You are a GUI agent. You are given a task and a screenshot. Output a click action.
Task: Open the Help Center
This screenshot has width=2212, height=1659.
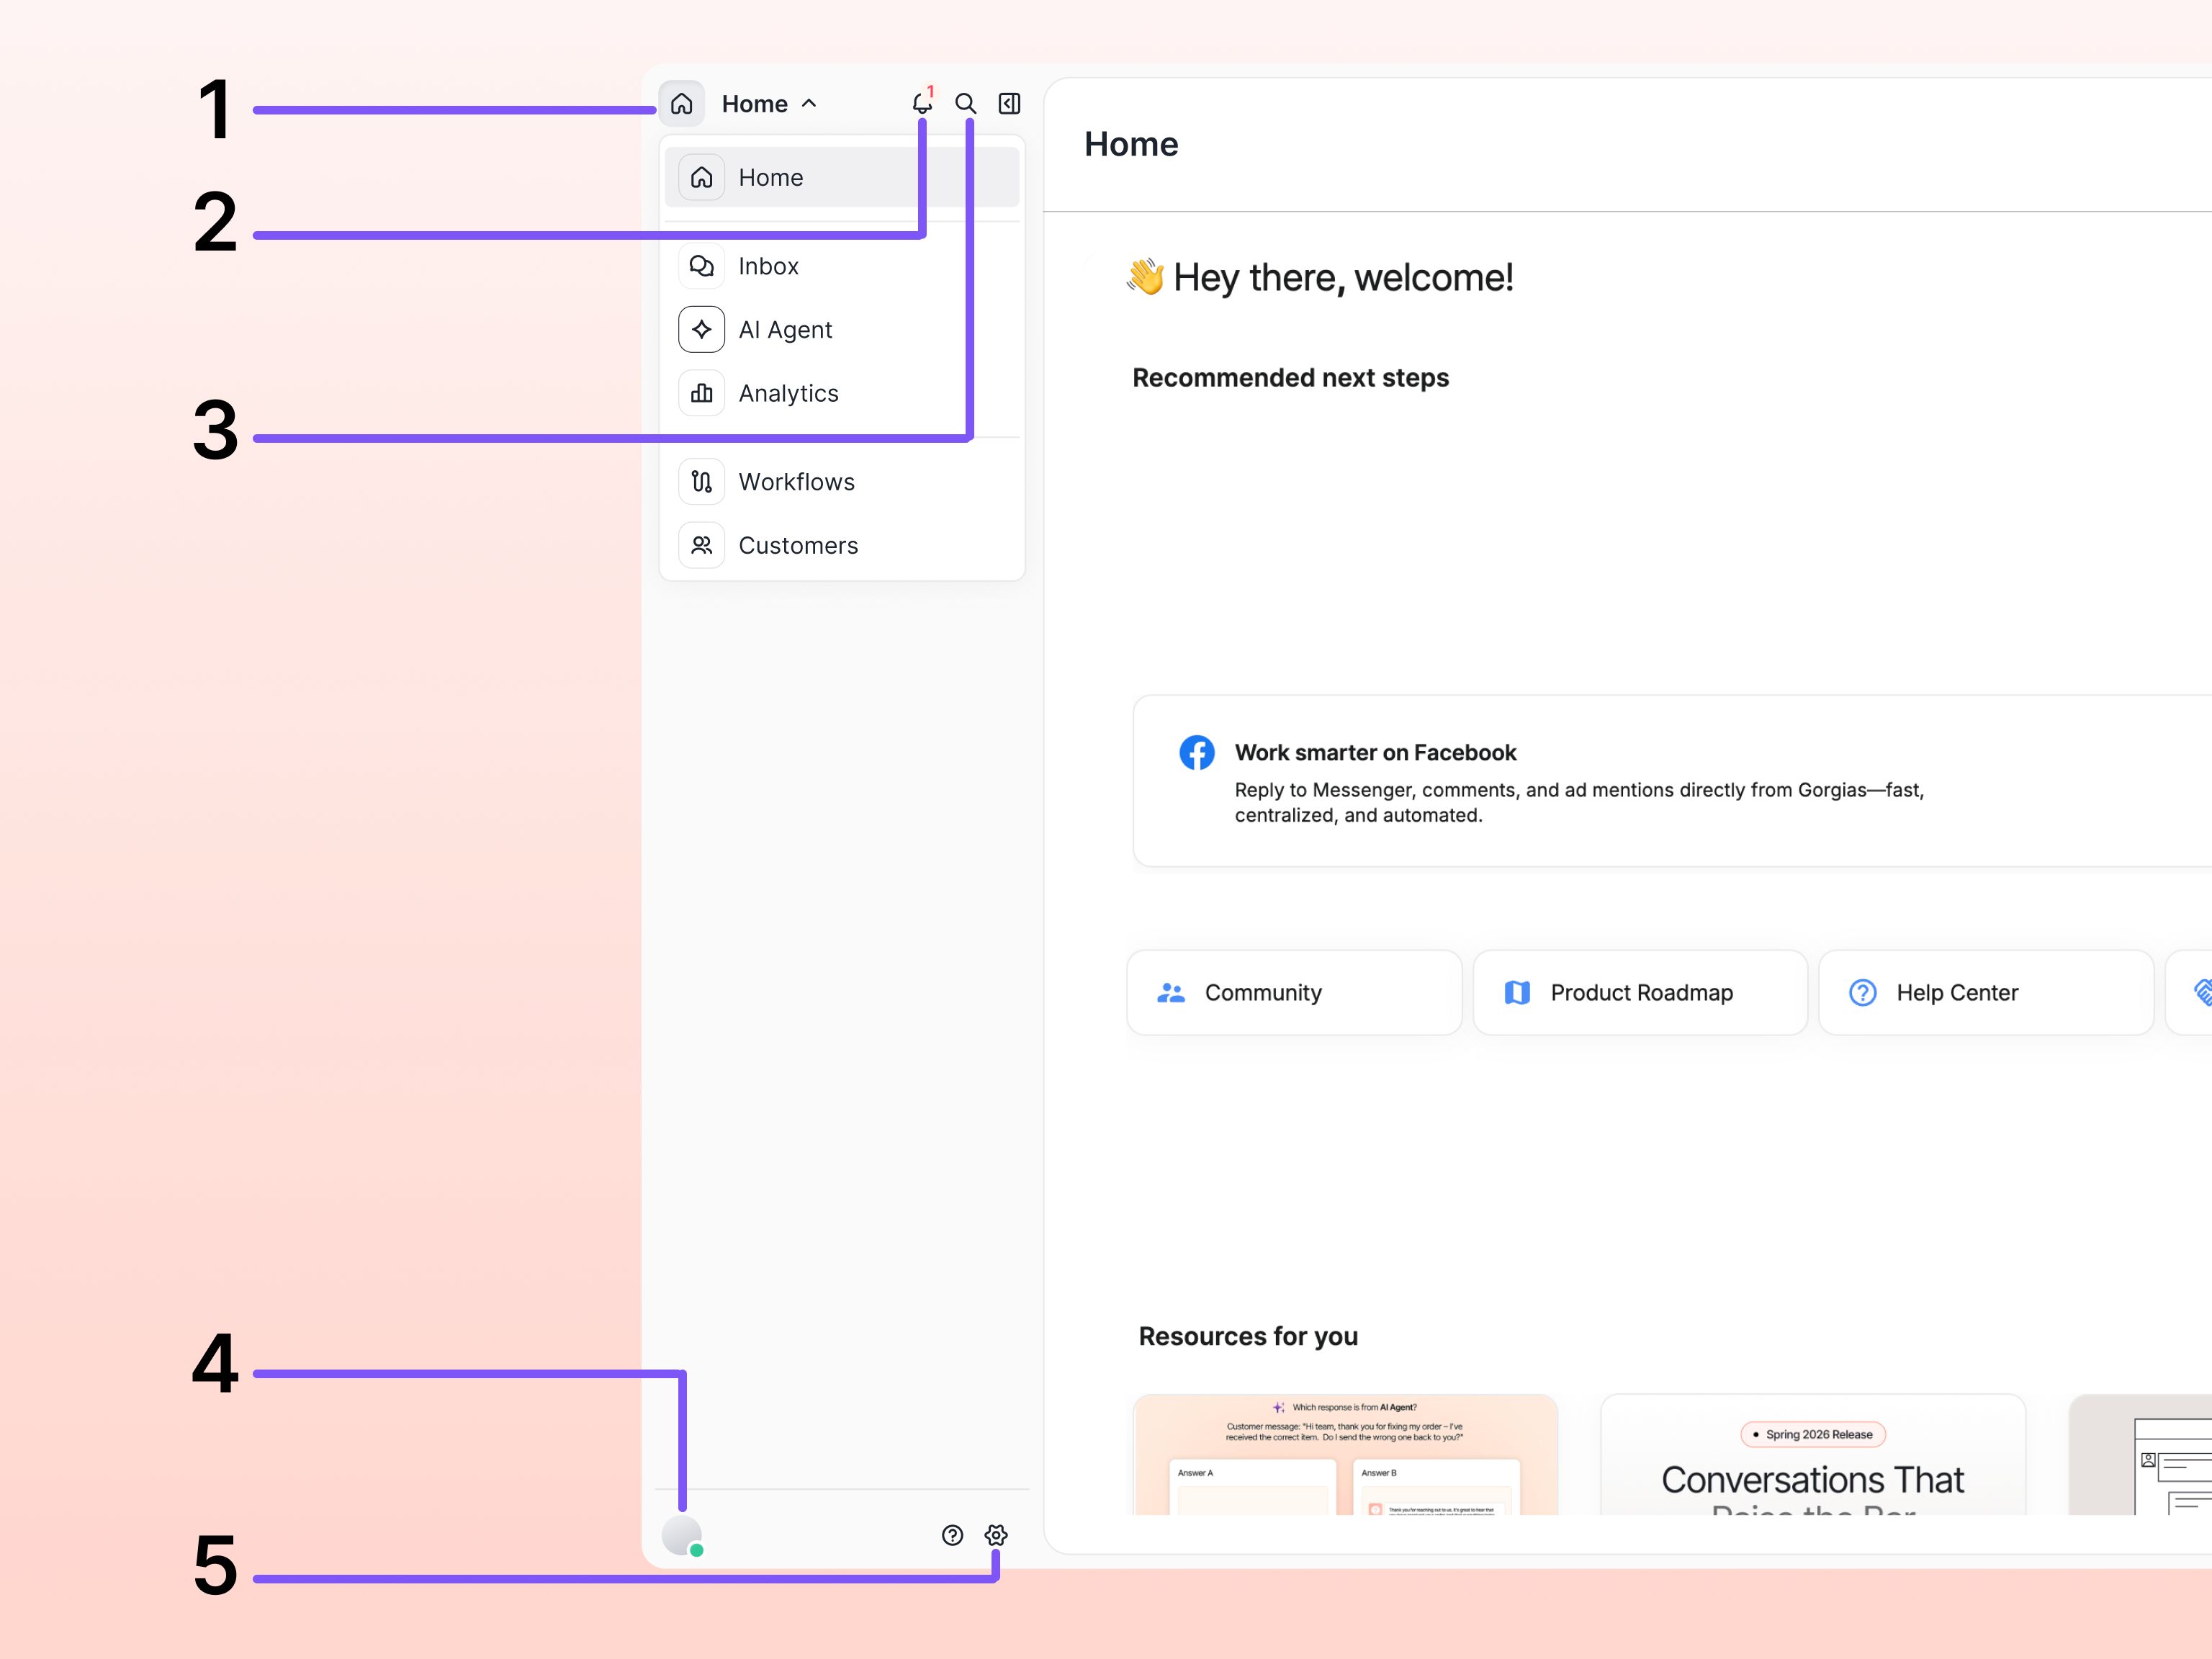pyautogui.click(x=1985, y=992)
